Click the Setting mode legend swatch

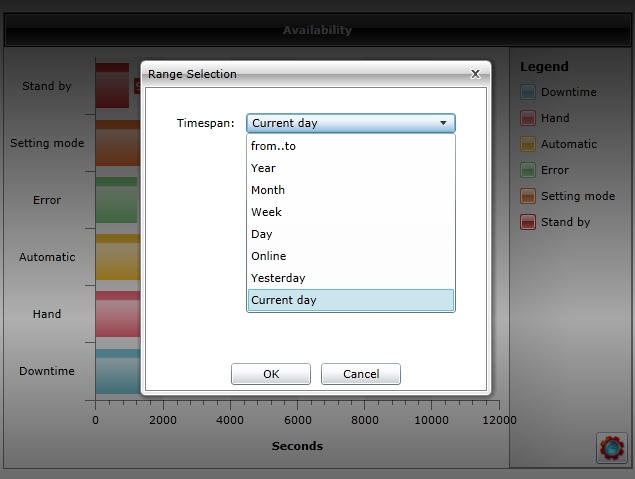click(528, 197)
